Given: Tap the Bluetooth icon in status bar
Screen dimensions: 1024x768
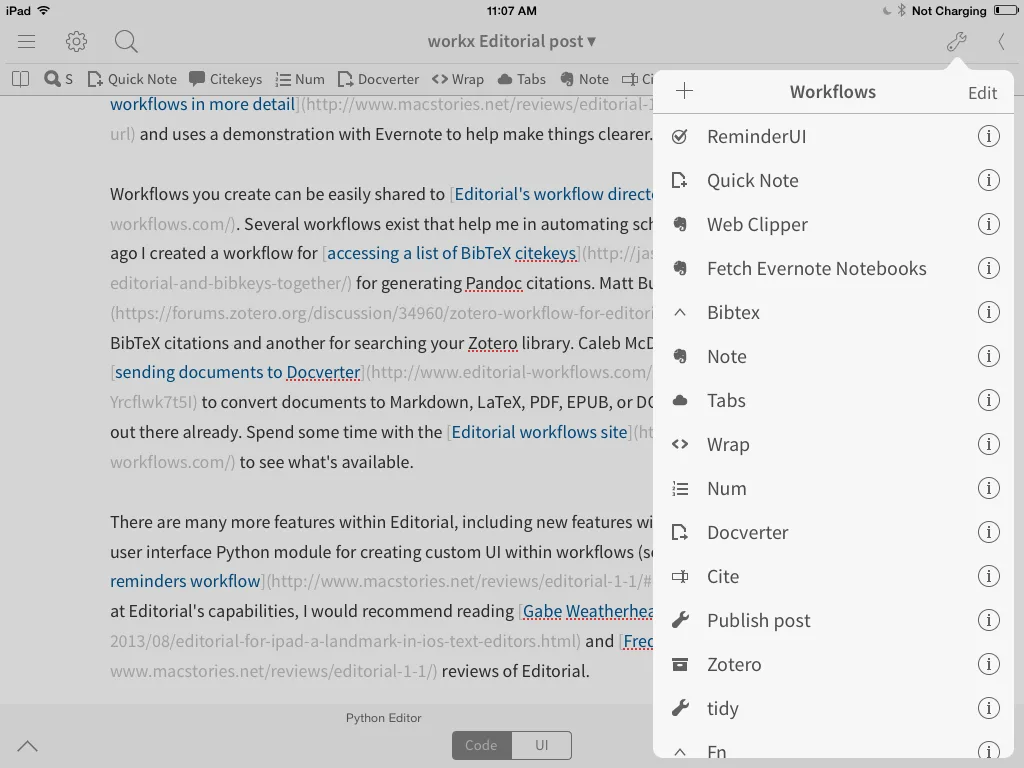Looking at the screenshot, I should click(x=901, y=10).
